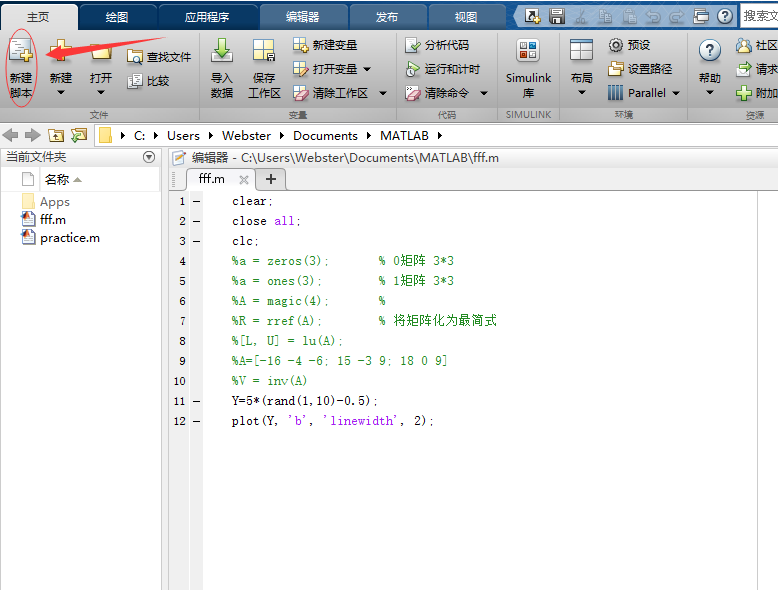The width and height of the screenshot is (778, 590).
Task: Click code line plot(Y, 'b', 'linewidth', 2)
Action: tap(332, 421)
